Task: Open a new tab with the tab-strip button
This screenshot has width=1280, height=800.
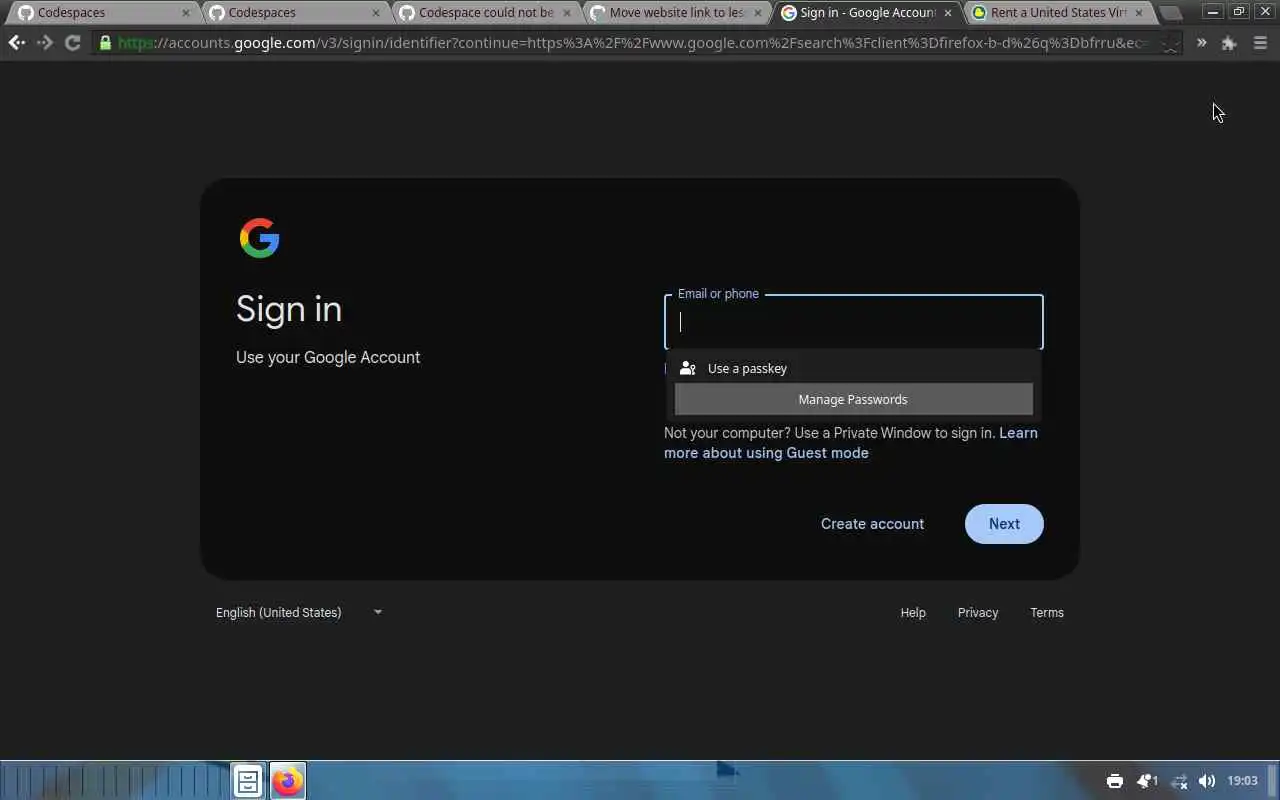Action: [x=1170, y=14]
